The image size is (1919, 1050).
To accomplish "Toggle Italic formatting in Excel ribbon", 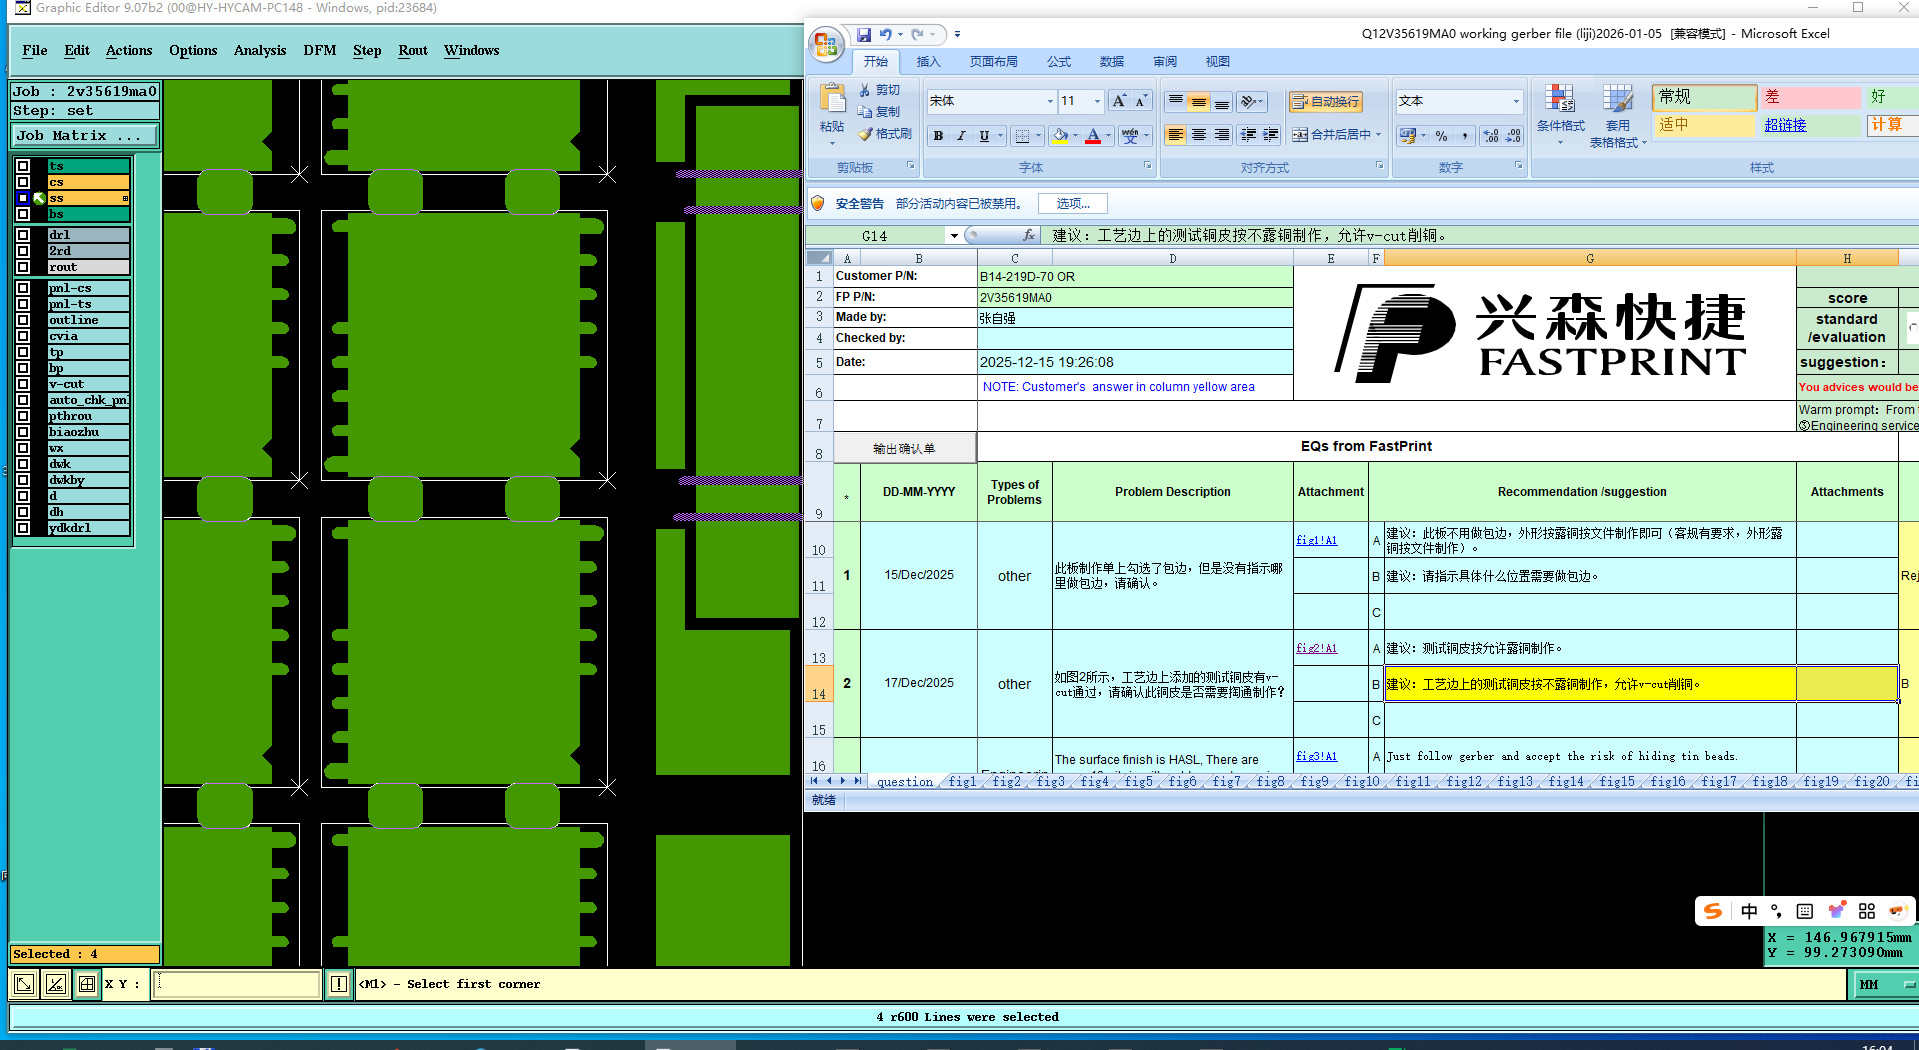I will pos(961,136).
